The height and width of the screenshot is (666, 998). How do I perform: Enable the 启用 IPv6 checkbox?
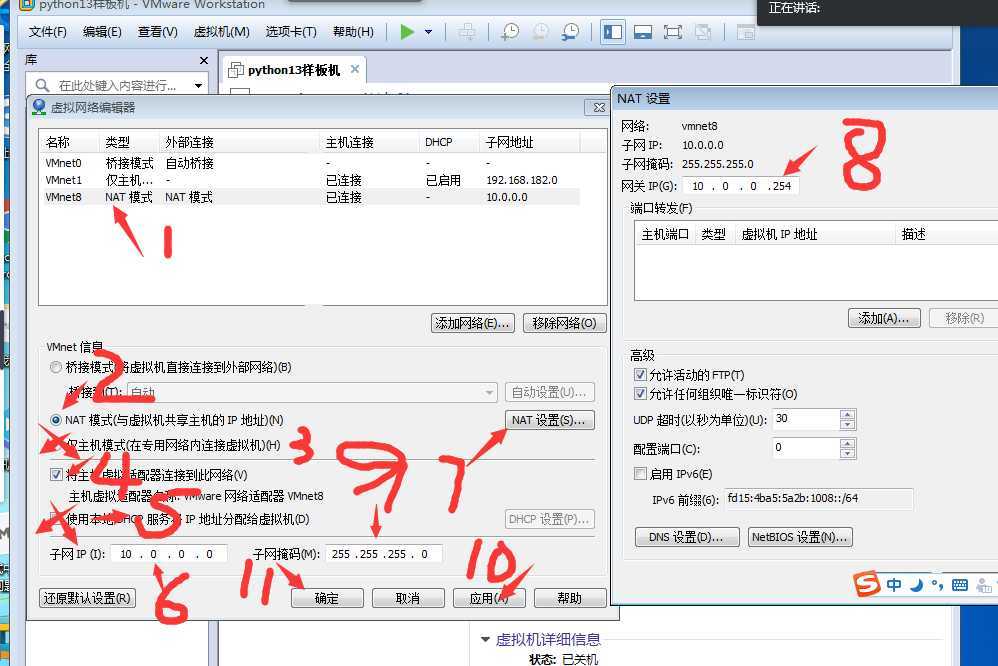click(640, 473)
